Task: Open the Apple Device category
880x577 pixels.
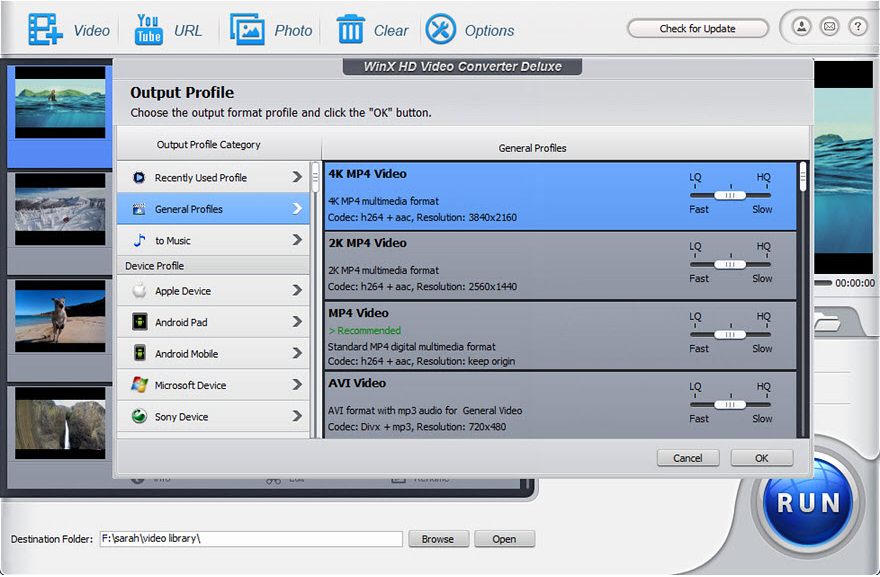Action: tap(213, 290)
